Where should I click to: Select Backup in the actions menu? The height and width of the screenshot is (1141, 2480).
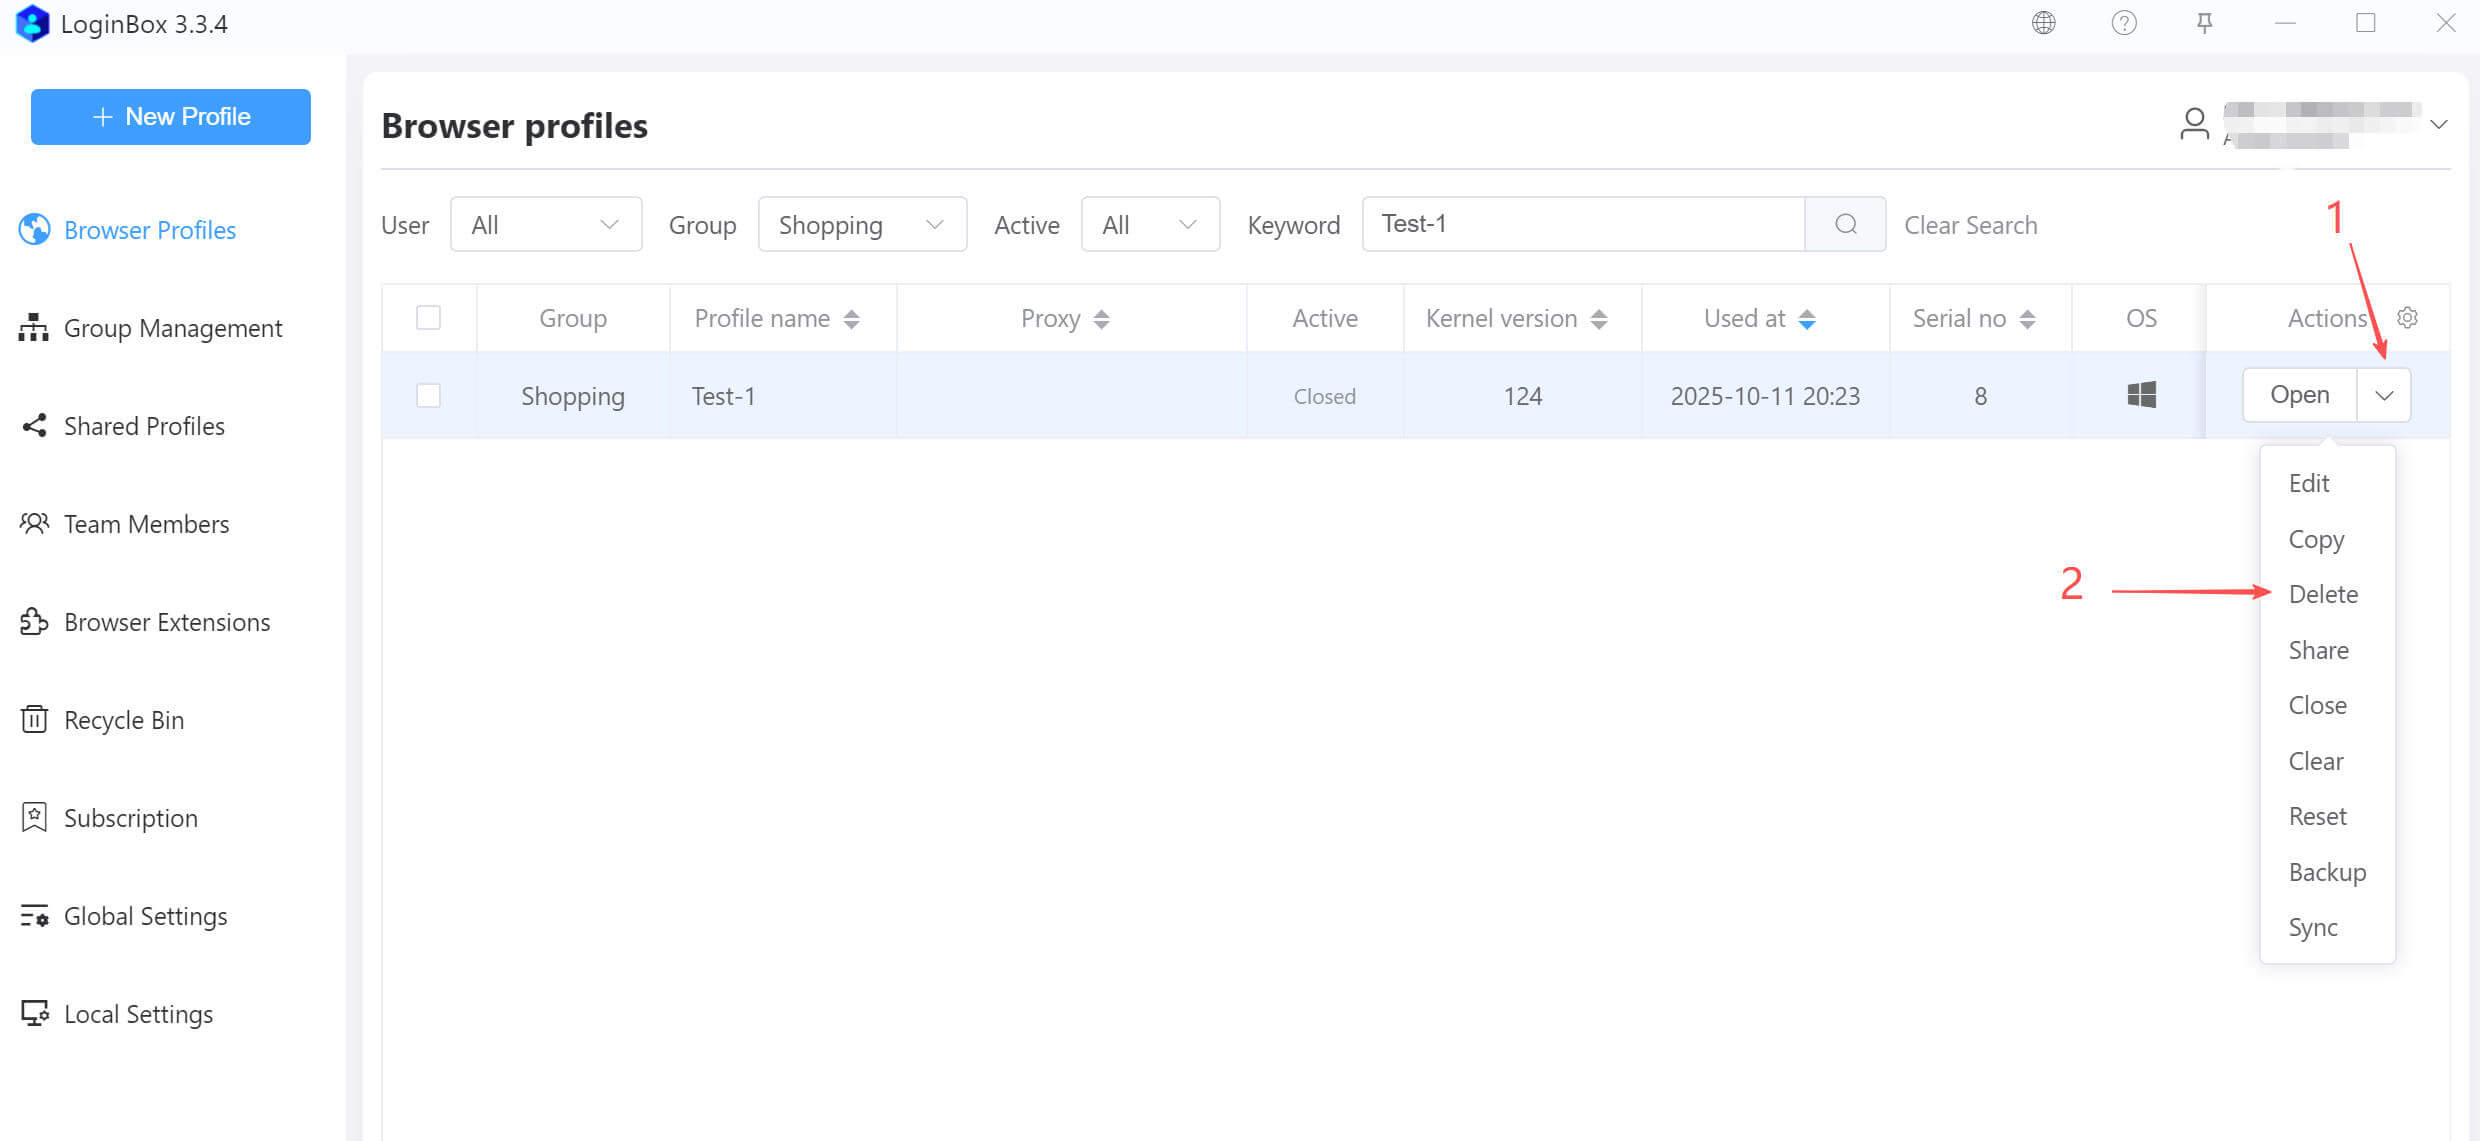point(2327,872)
